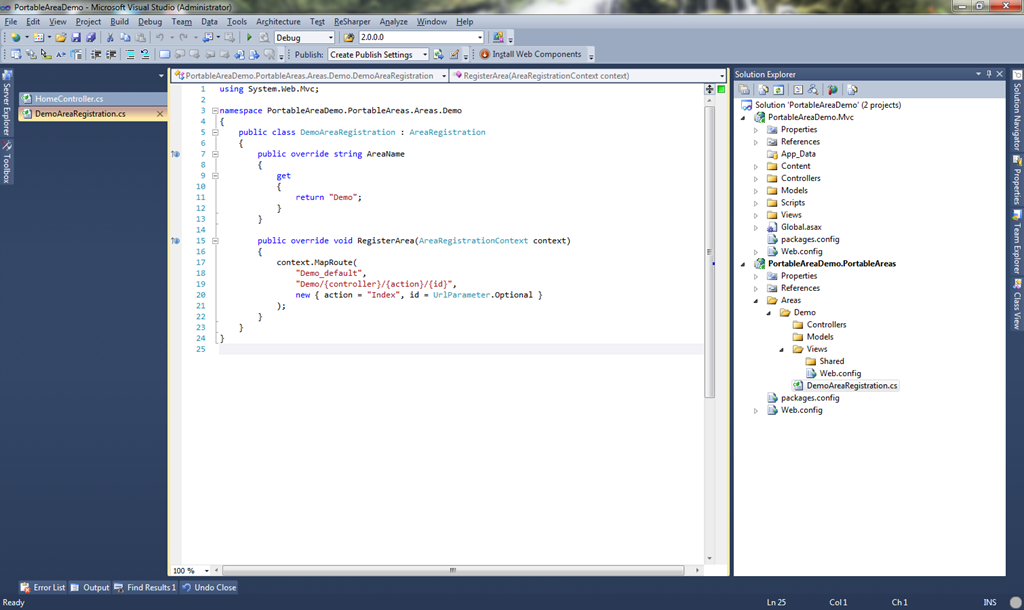The width and height of the screenshot is (1024, 610).
Task: Open Find Results 1 panel
Action: tap(145, 587)
